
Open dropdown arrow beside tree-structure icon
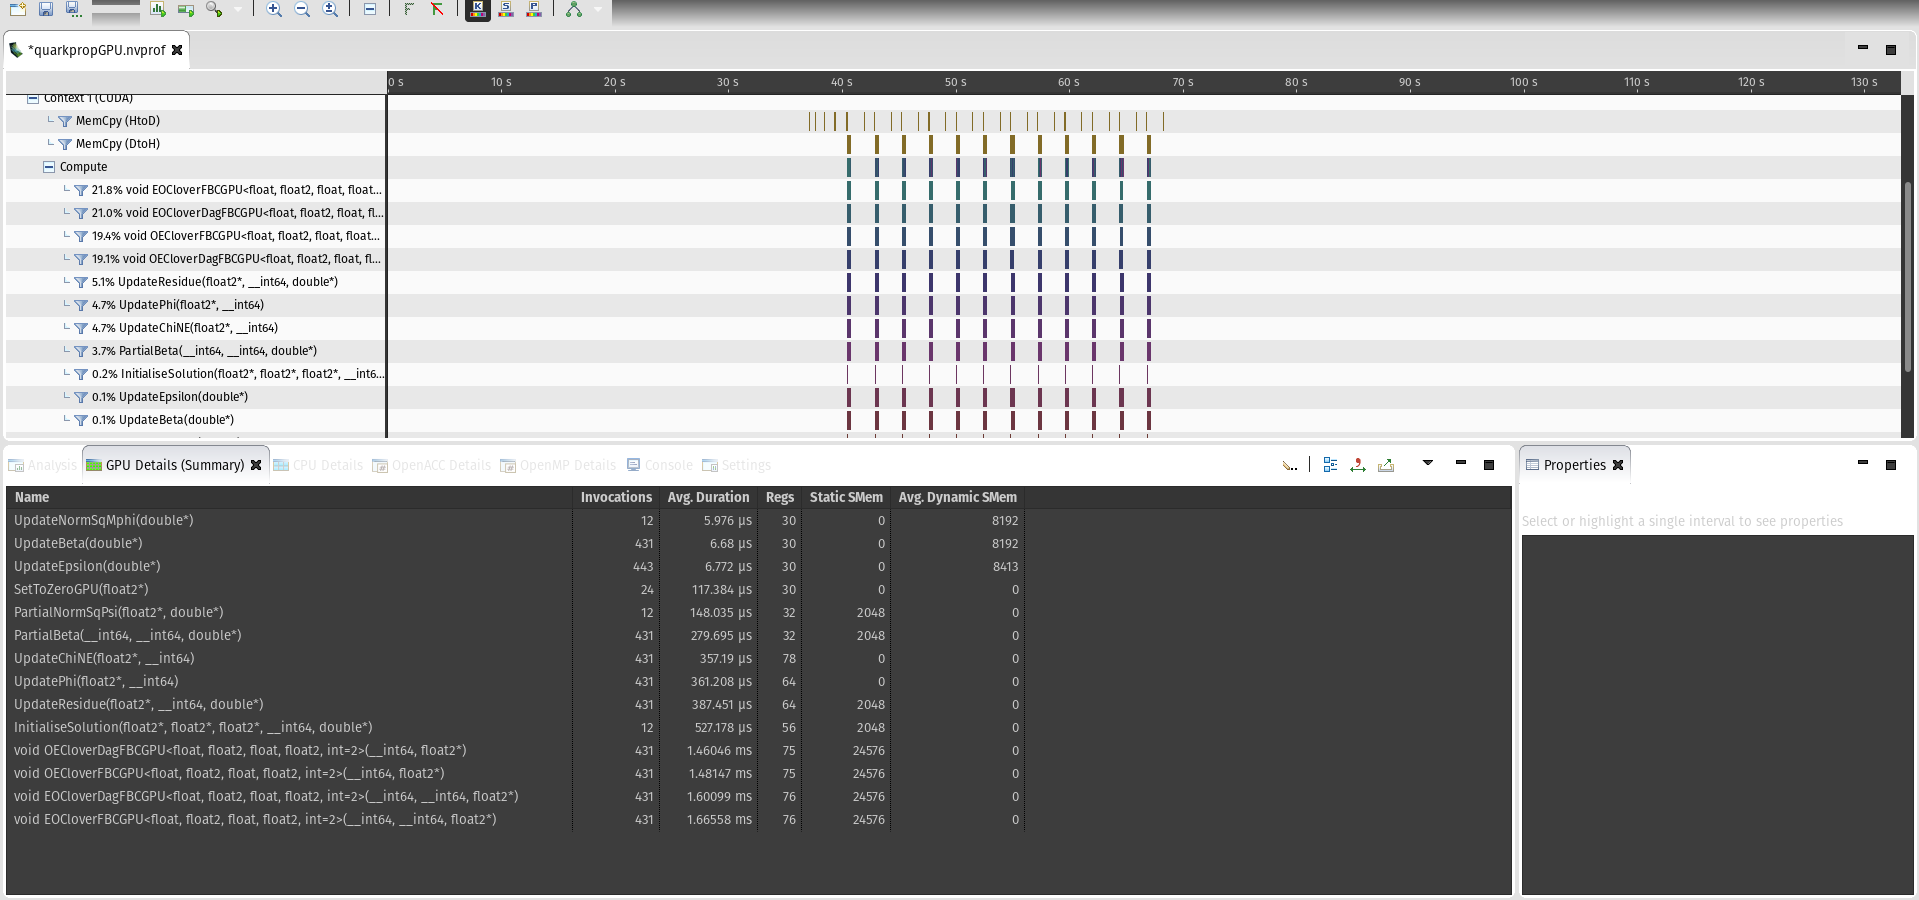point(598,9)
